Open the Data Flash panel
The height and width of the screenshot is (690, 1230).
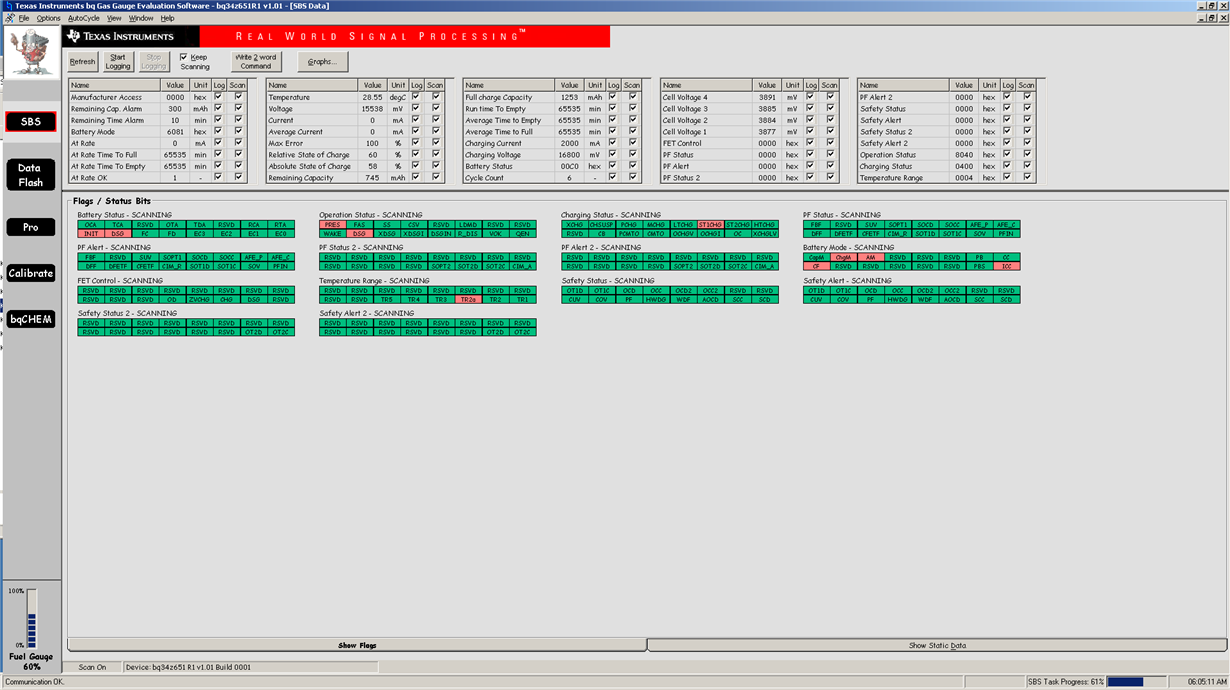coord(30,175)
